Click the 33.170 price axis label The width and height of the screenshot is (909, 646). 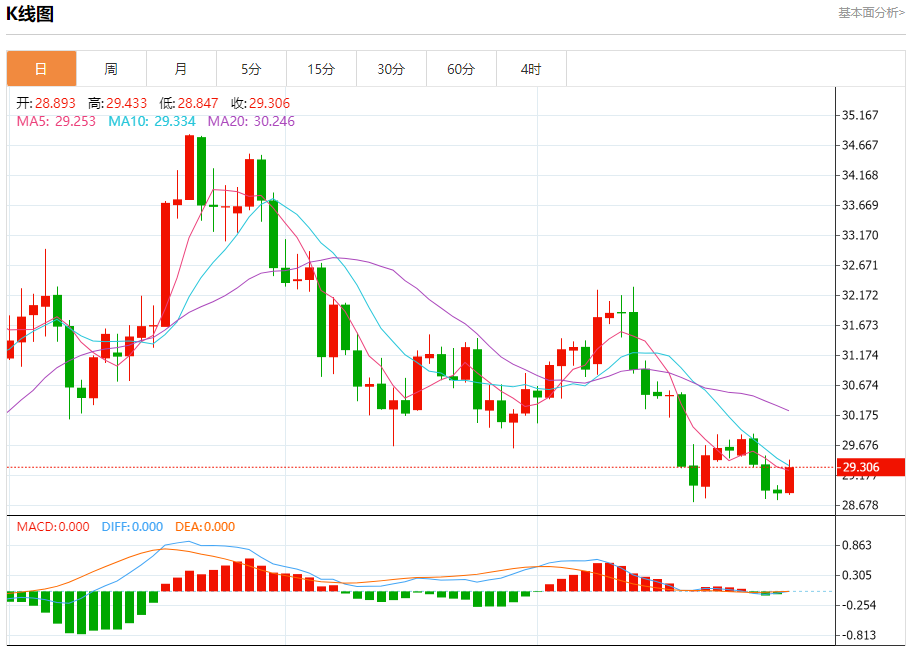click(x=860, y=235)
